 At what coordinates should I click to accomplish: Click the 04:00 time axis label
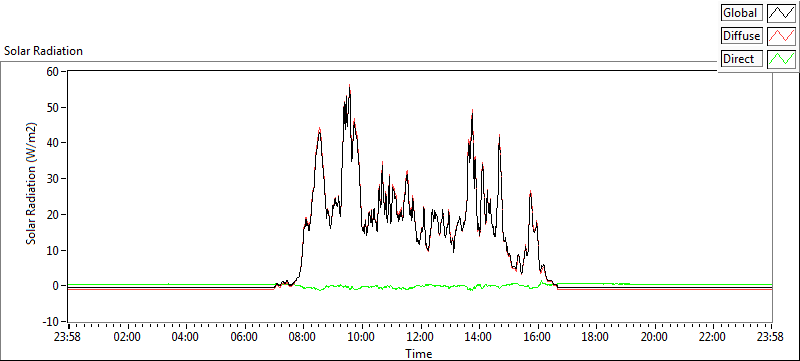pos(186,337)
